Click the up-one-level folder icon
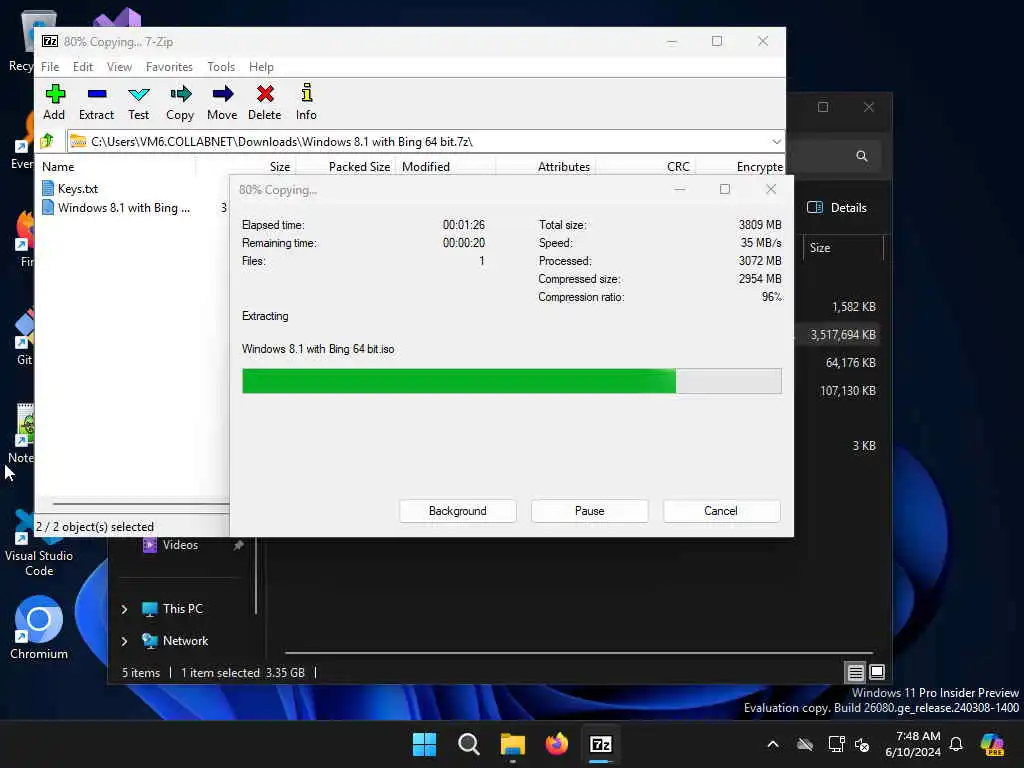 48,141
